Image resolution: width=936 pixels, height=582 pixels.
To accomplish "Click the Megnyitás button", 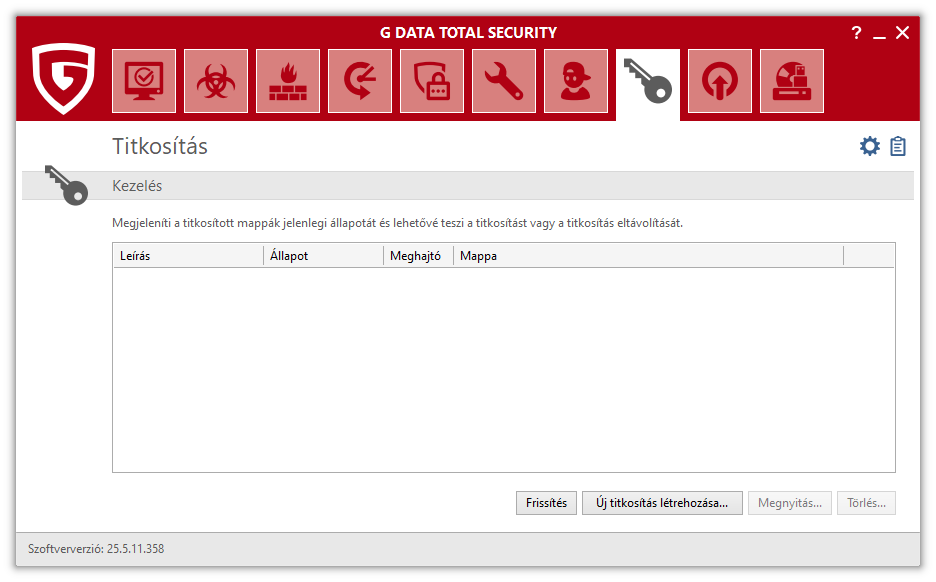I will click(790, 503).
